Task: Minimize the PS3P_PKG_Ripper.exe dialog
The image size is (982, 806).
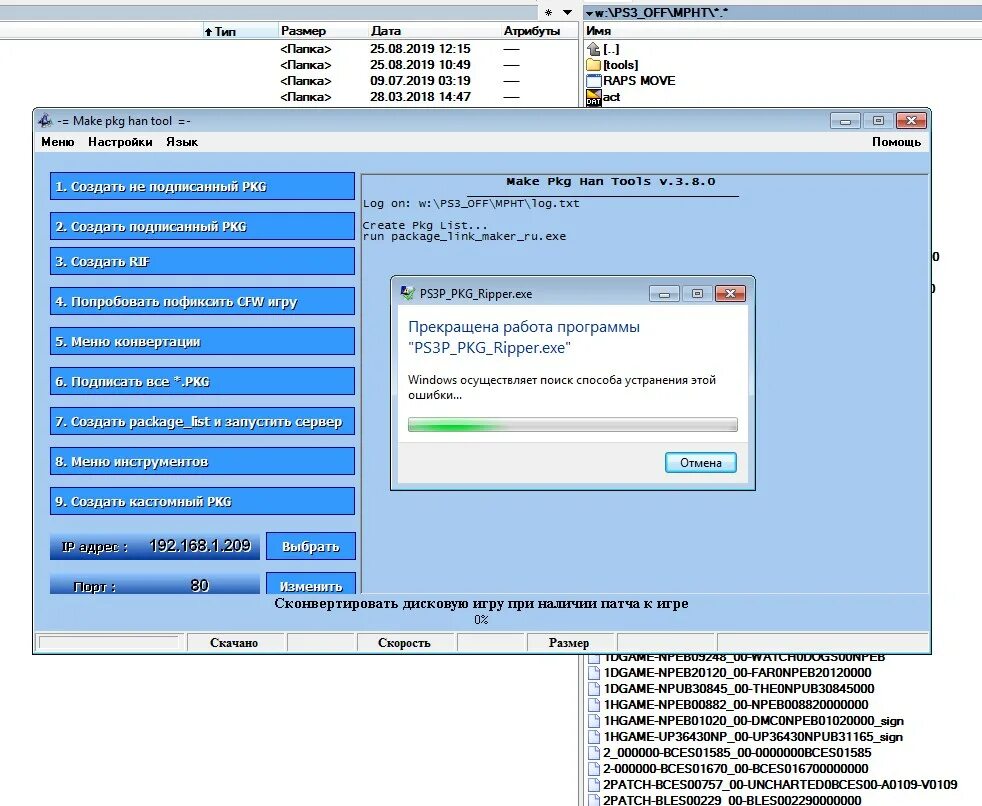Action: click(664, 294)
